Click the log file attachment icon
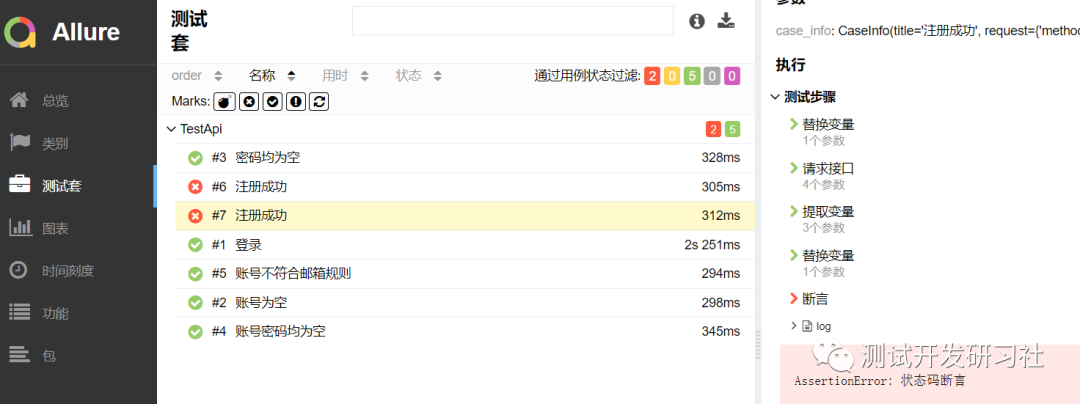This screenshot has height=404, width=1080. click(807, 326)
